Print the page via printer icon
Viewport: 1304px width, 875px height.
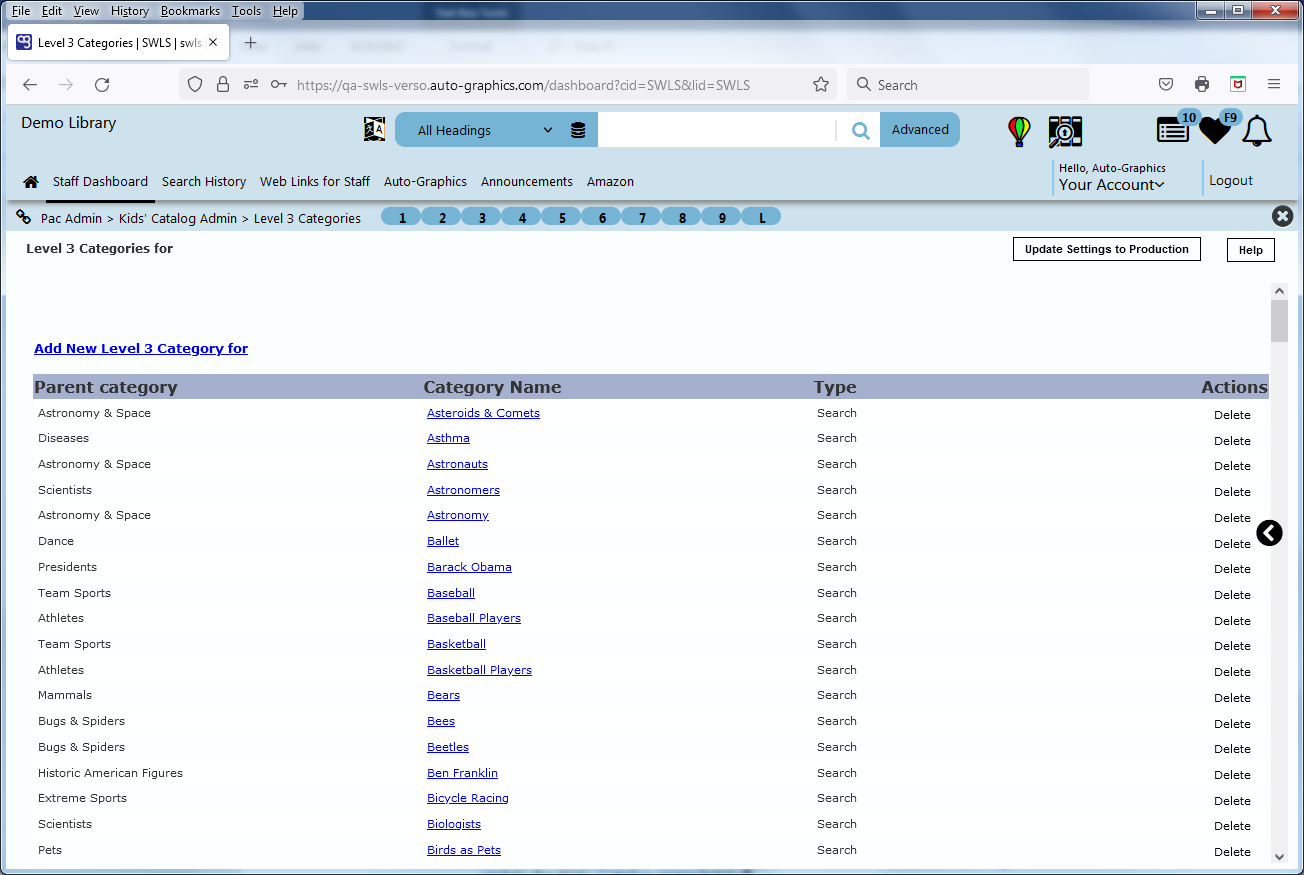tap(1202, 85)
